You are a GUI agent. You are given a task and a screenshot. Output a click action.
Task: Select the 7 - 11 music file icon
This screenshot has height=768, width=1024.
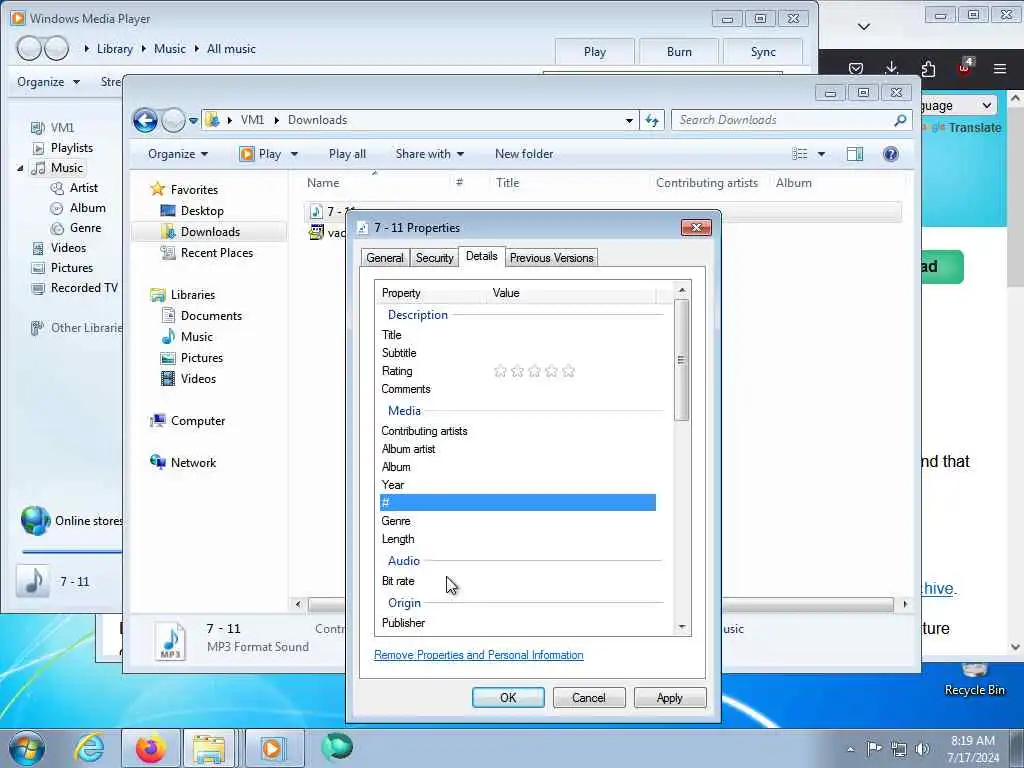point(316,211)
